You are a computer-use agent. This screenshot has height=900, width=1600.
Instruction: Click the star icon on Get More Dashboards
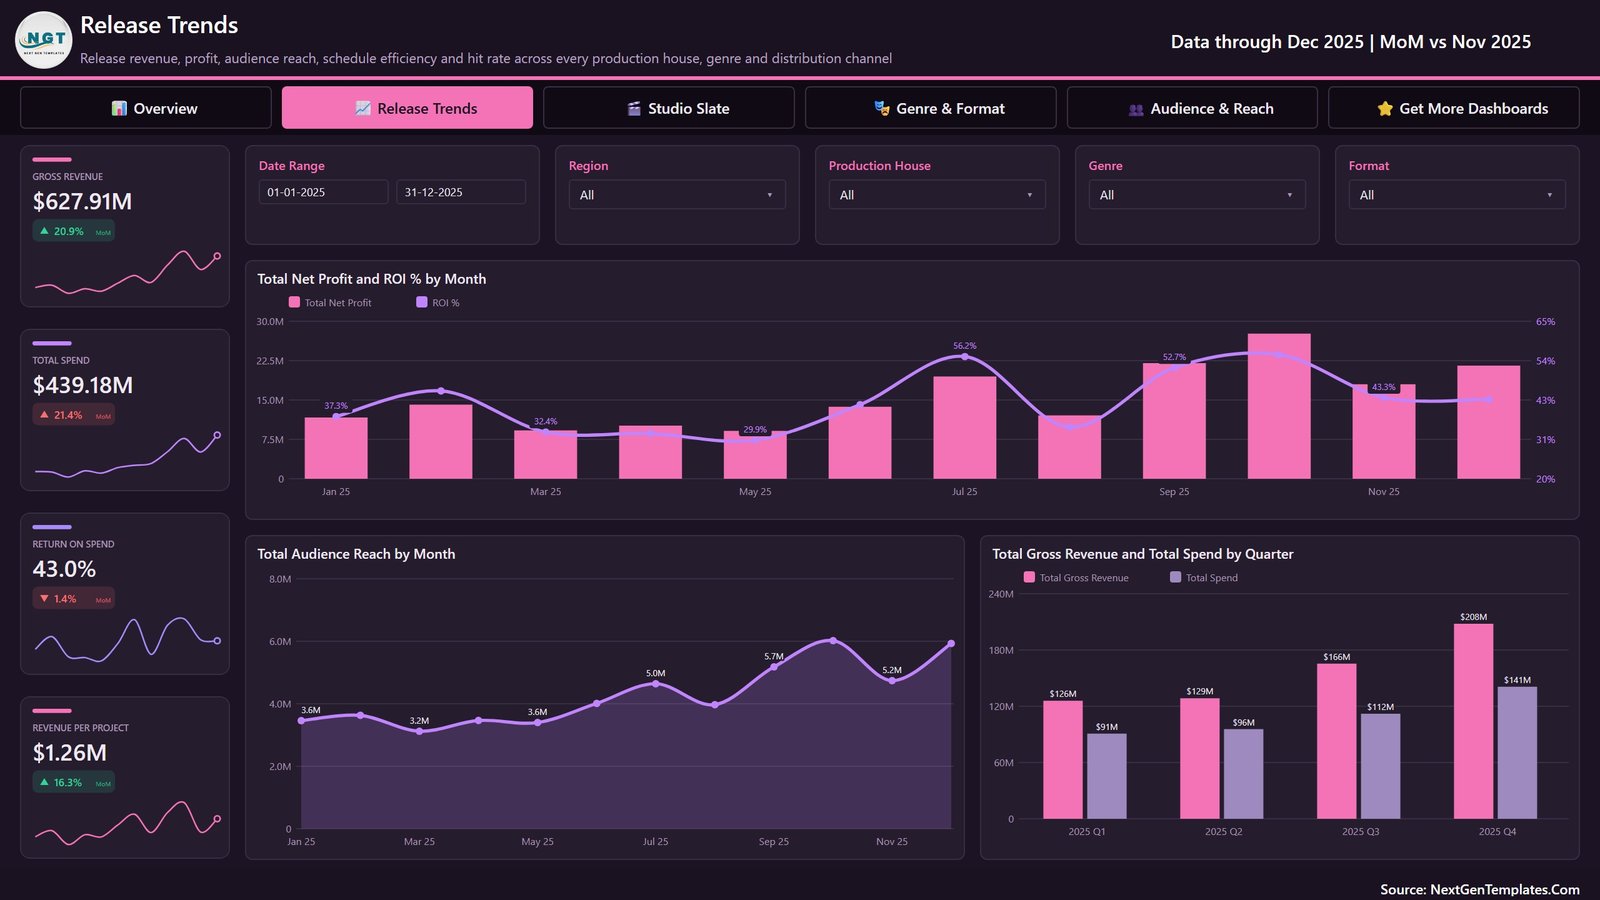(1385, 108)
